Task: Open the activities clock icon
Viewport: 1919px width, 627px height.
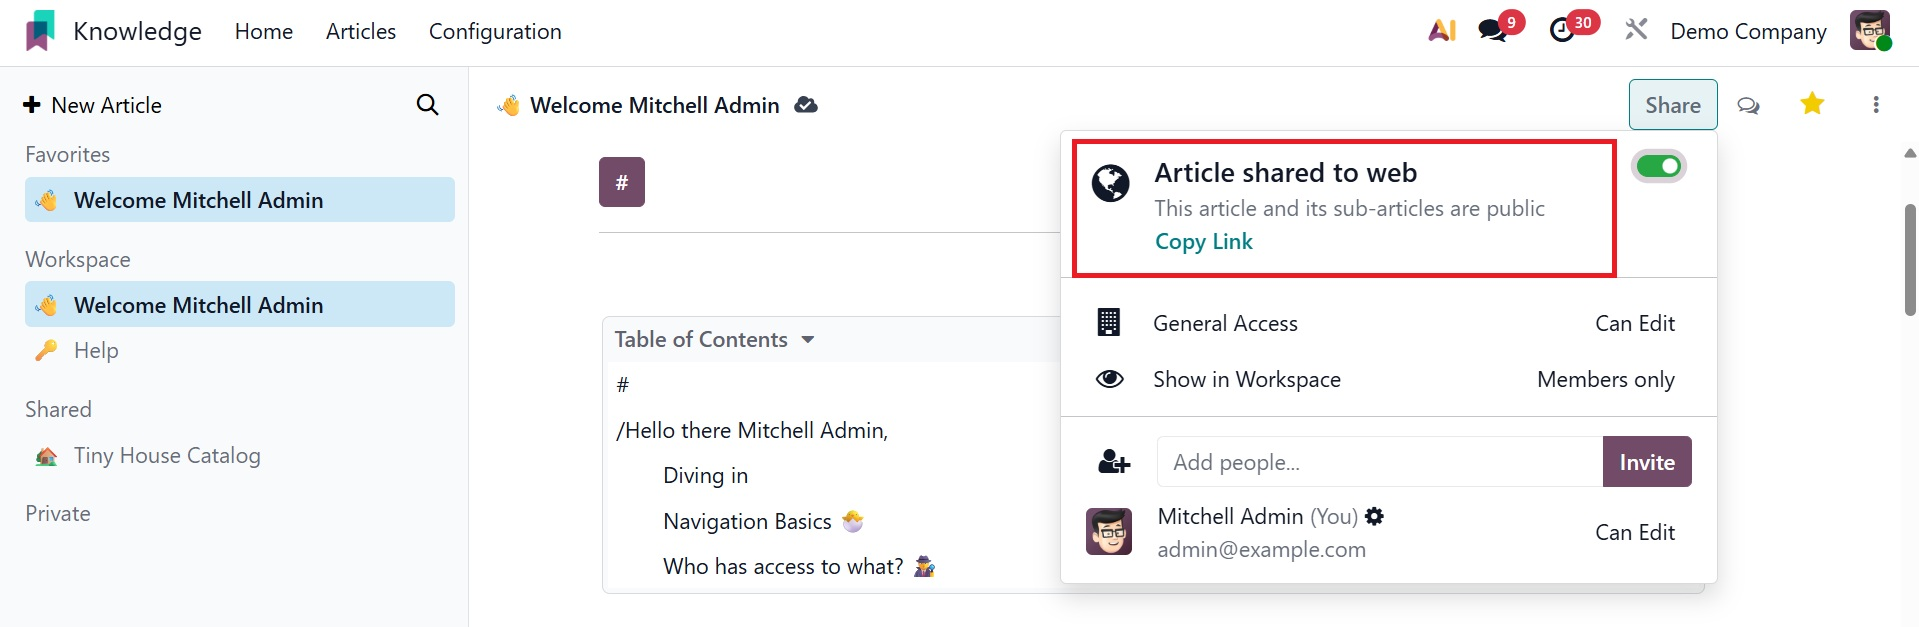Action: click(x=1562, y=31)
